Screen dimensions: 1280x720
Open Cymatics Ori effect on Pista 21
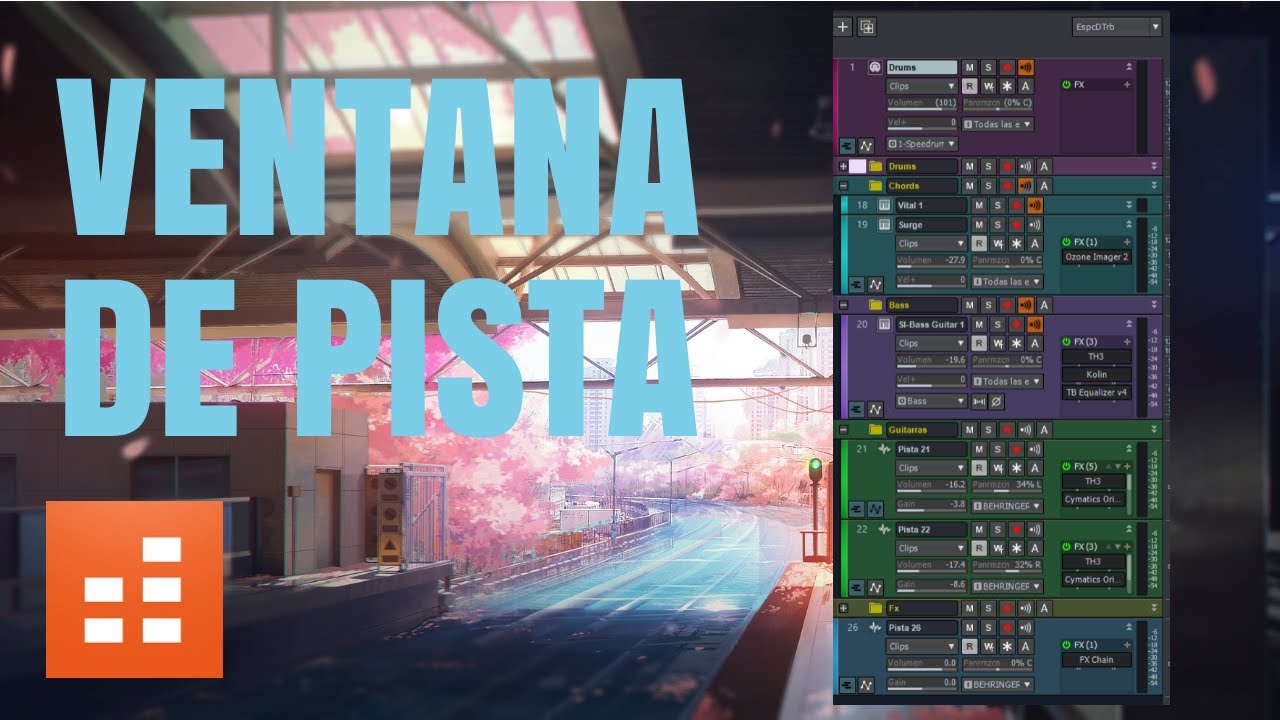point(1092,499)
